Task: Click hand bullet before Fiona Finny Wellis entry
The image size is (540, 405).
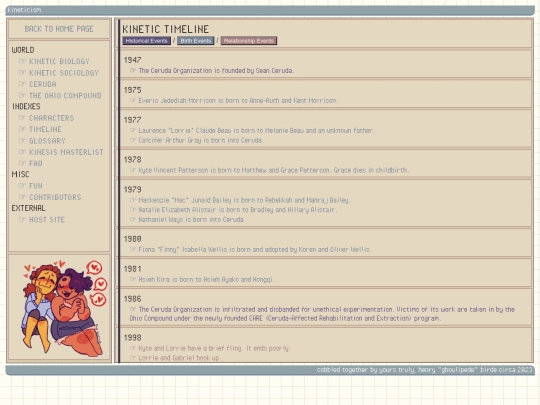Action: click(x=133, y=249)
